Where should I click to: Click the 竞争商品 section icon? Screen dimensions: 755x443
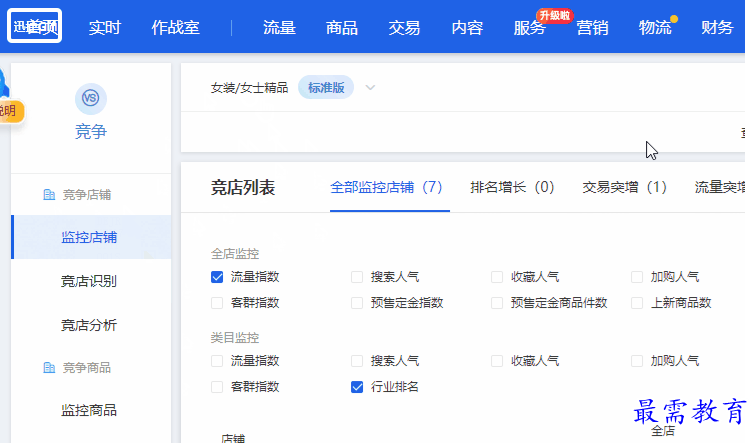point(49,367)
